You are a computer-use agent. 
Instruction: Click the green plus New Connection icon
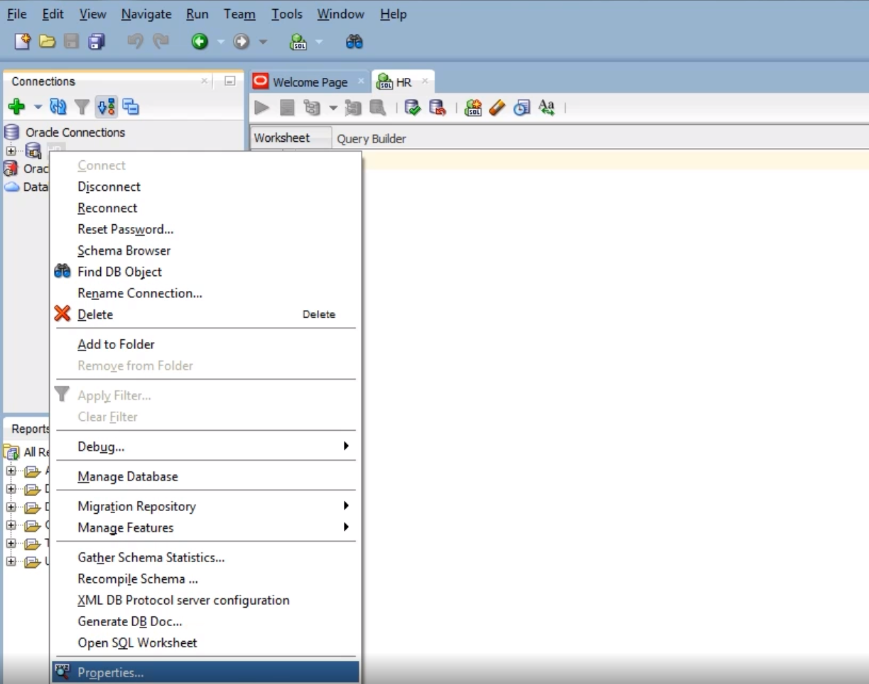[x=16, y=107]
